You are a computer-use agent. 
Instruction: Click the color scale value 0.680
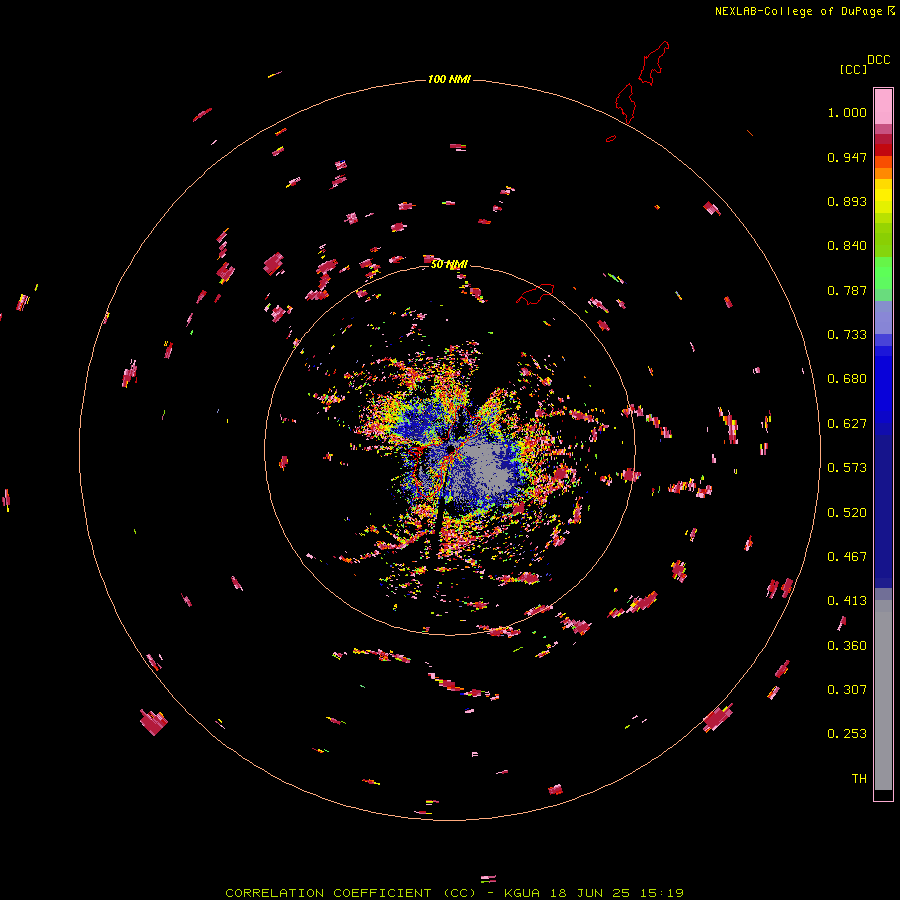click(847, 379)
